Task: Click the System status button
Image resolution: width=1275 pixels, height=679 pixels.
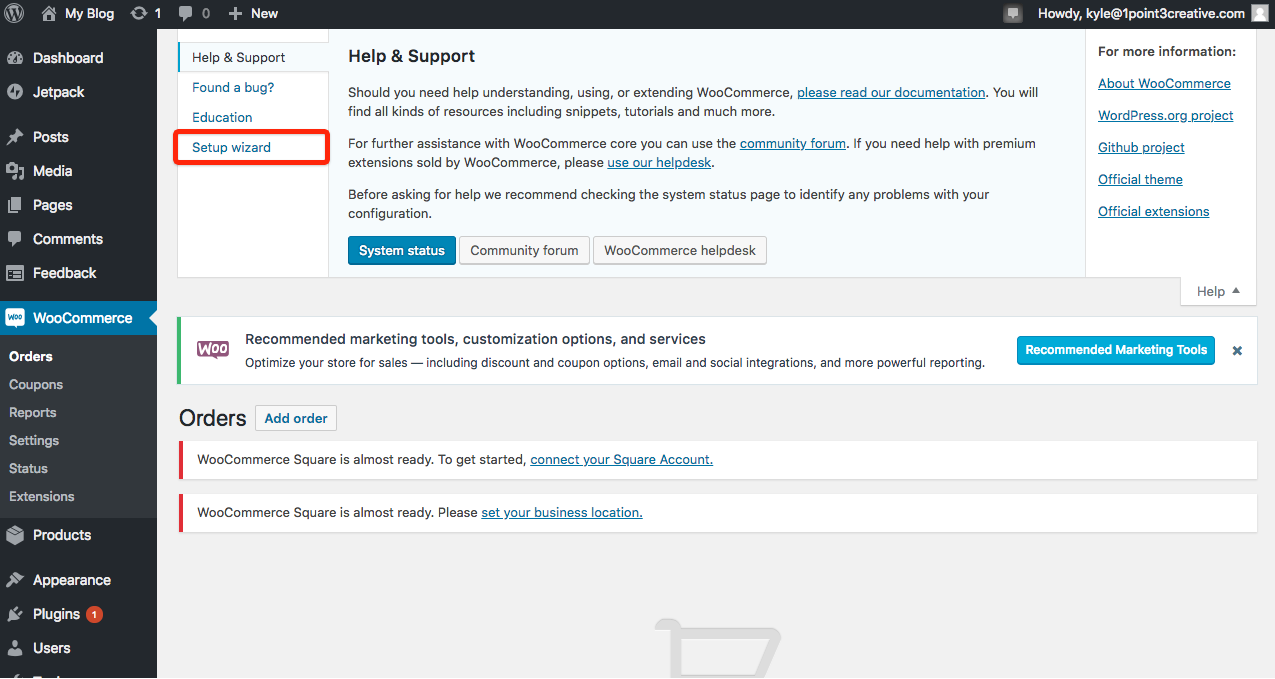Action: point(402,250)
